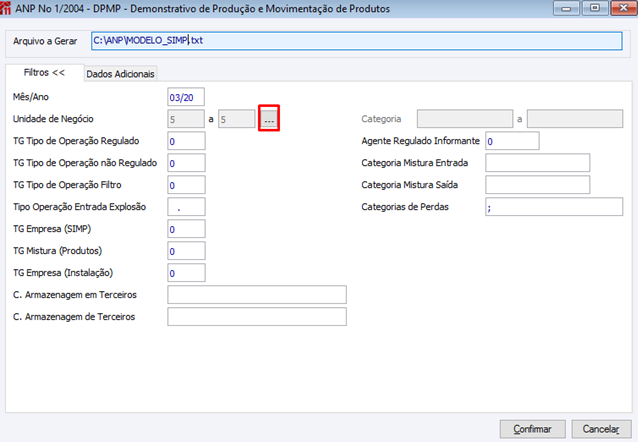Click the TG Empresa (SIMP) label
The height and width of the screenshot is (442, 638).
click(x=52, y=229)
